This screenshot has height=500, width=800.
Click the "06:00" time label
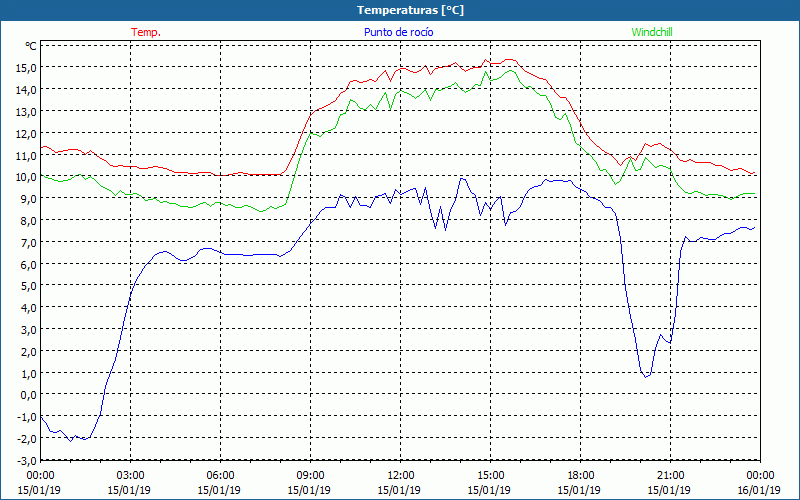point(219,476)
